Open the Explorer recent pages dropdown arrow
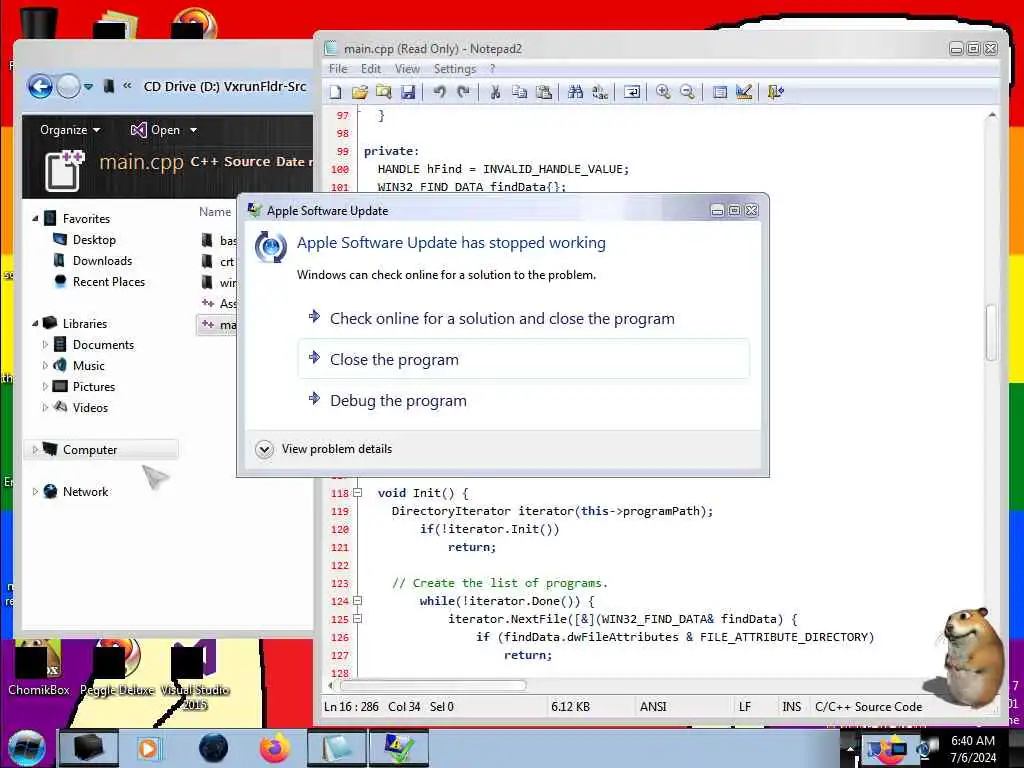 point(88,86)
